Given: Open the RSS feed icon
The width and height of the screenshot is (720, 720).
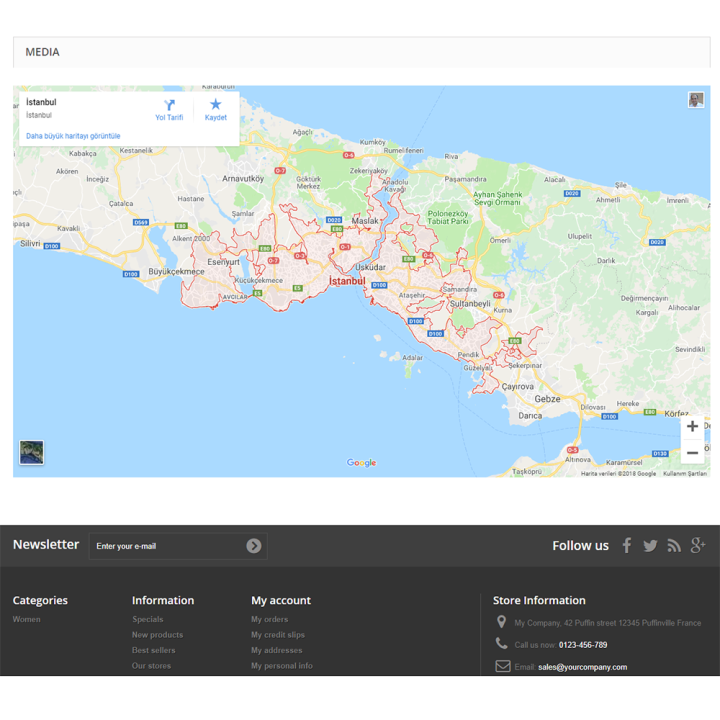Looking at the screenshot, I should [674, 546].
